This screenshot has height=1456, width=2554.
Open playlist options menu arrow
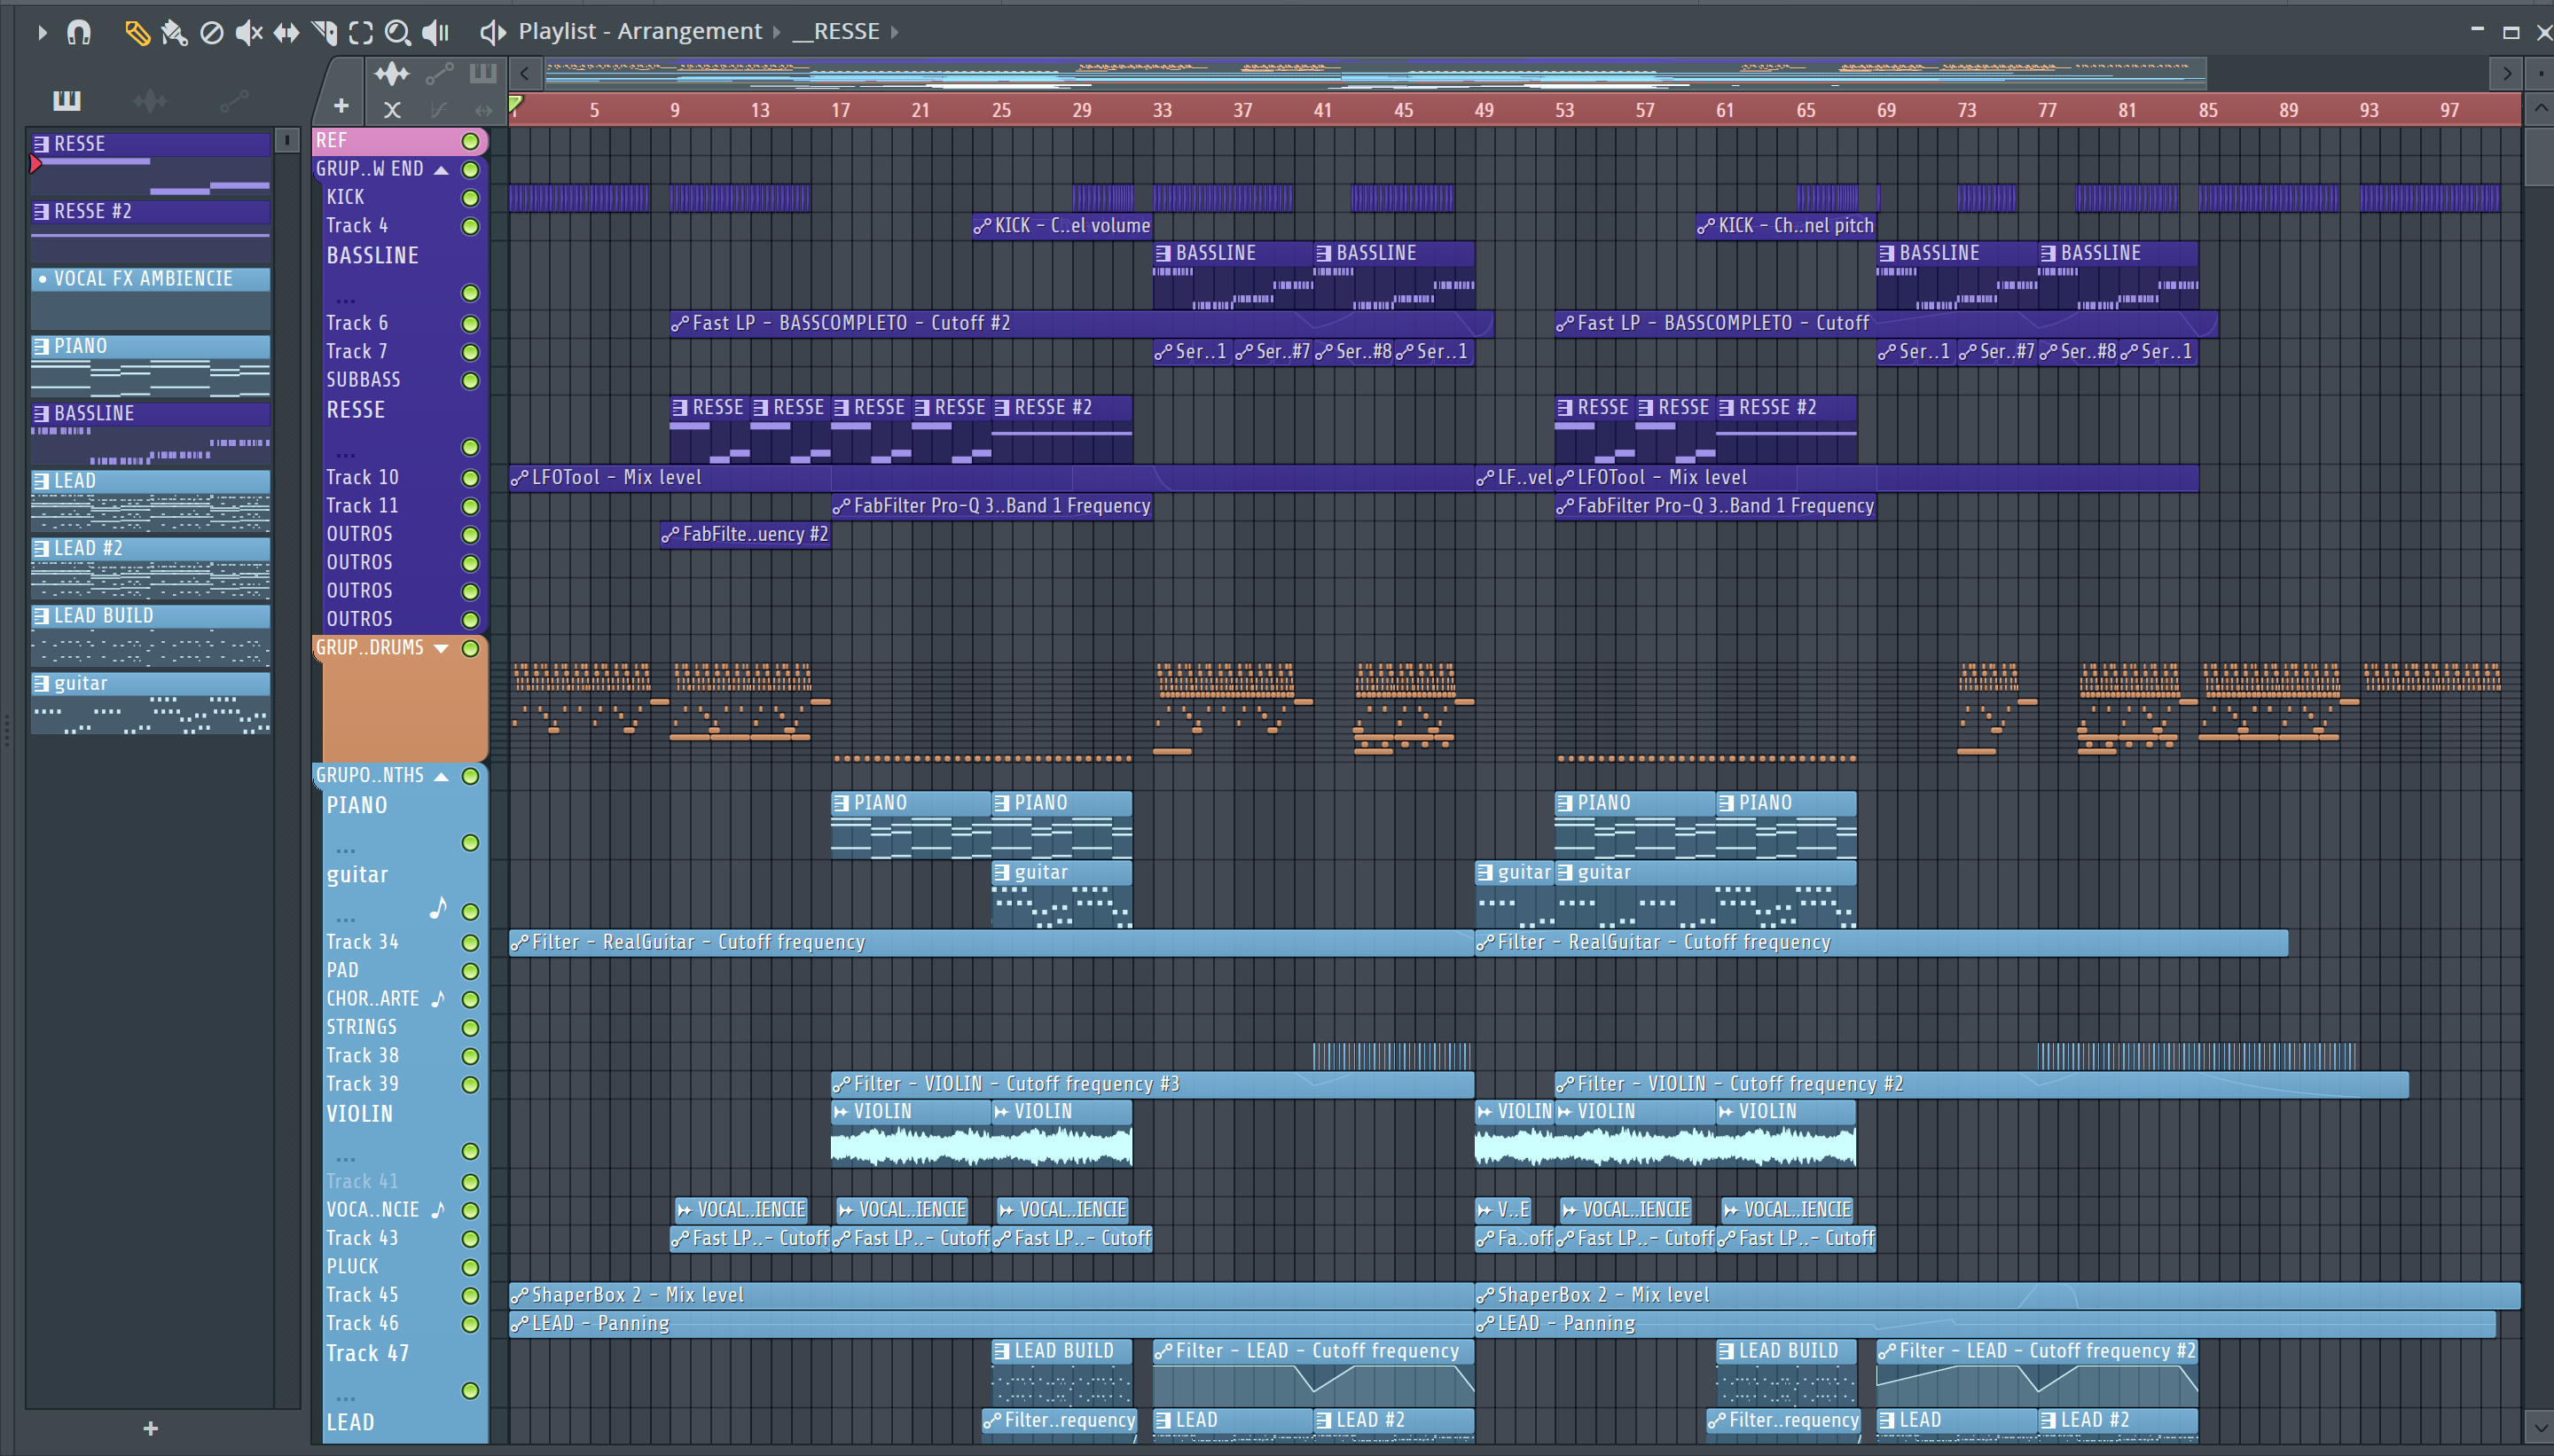click(x=42, y=32)
